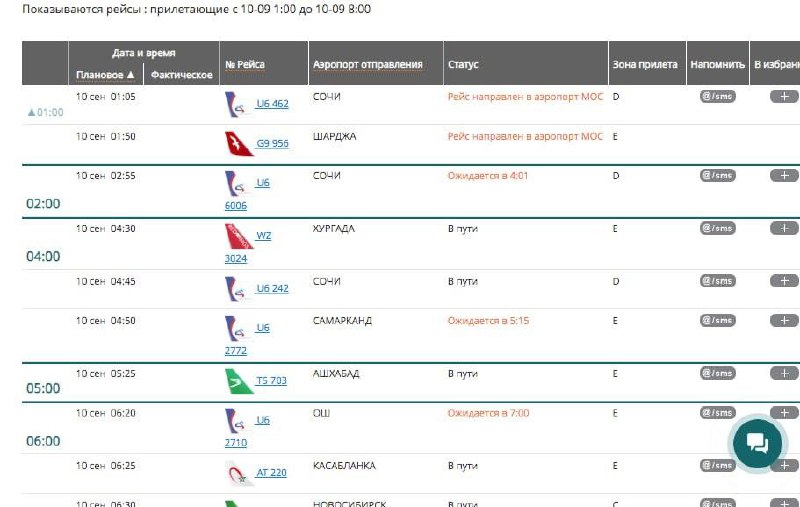Open the live chat bubble icon

pos(757,443)
